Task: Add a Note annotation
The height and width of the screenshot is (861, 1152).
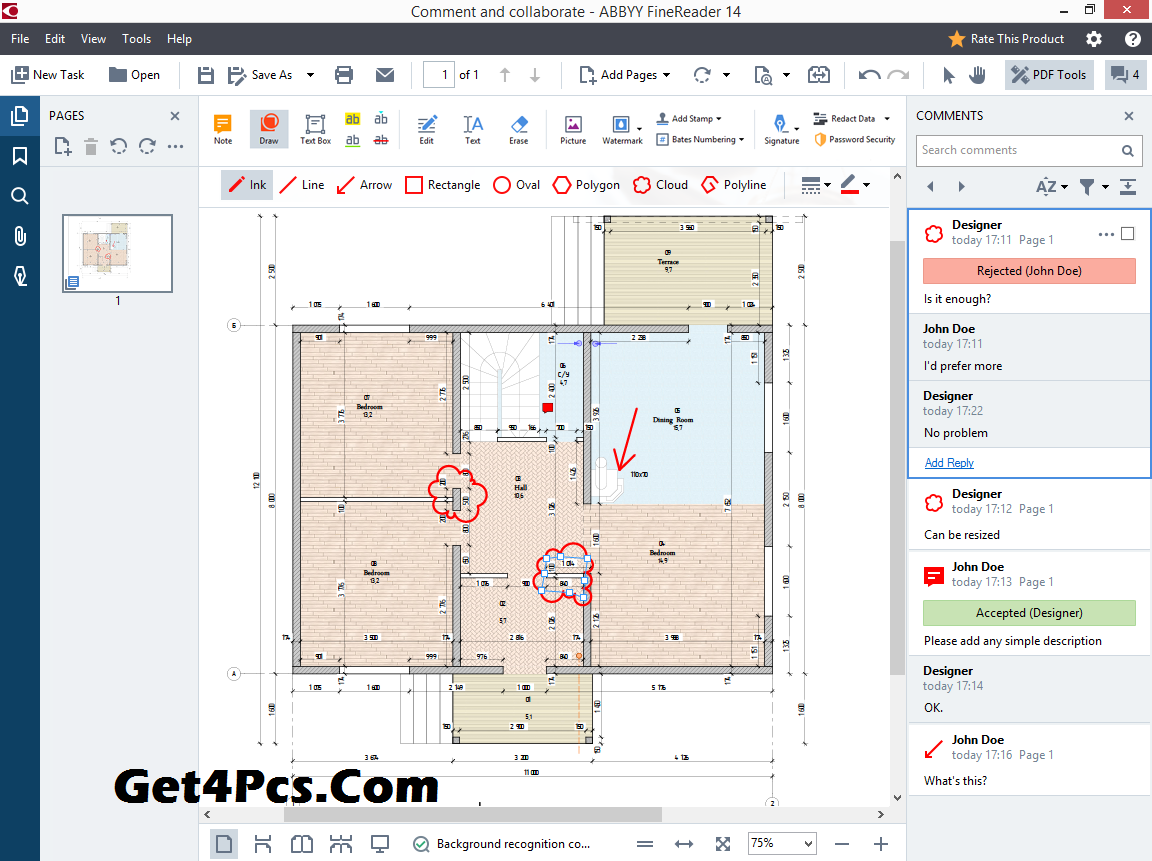Action: click(222, 128)
